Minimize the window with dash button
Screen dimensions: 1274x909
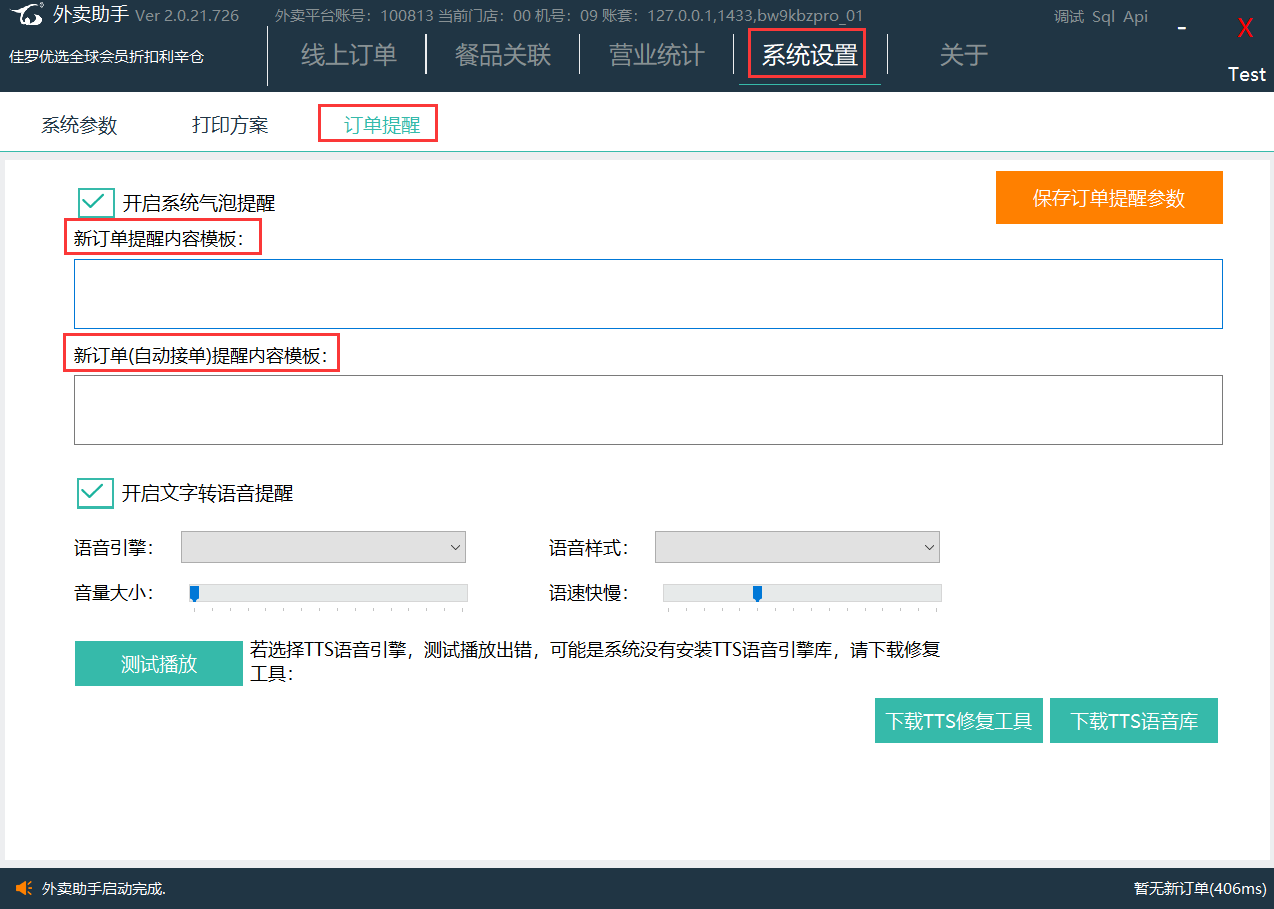click(1182, 28)
